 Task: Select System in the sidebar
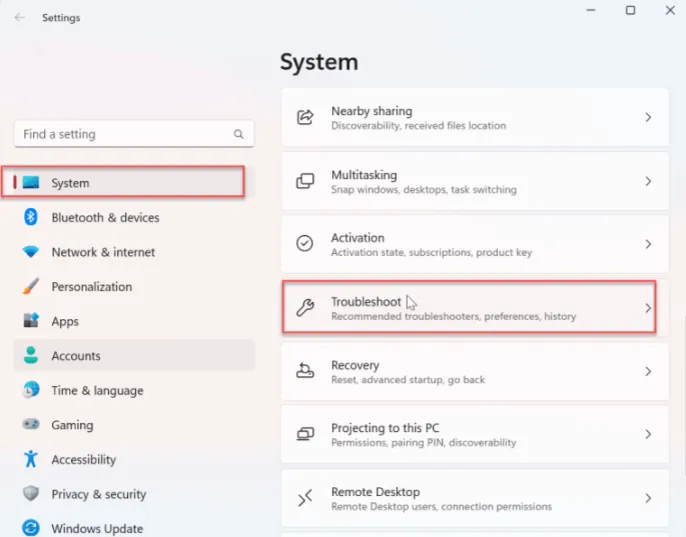pos(70,183)
